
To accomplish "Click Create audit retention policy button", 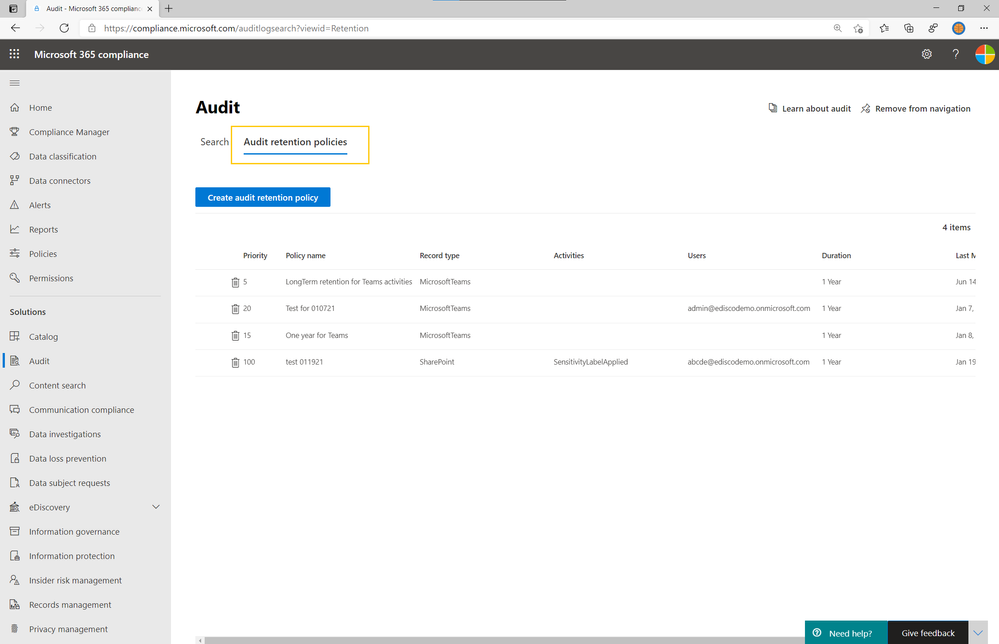I will [262, 197].
